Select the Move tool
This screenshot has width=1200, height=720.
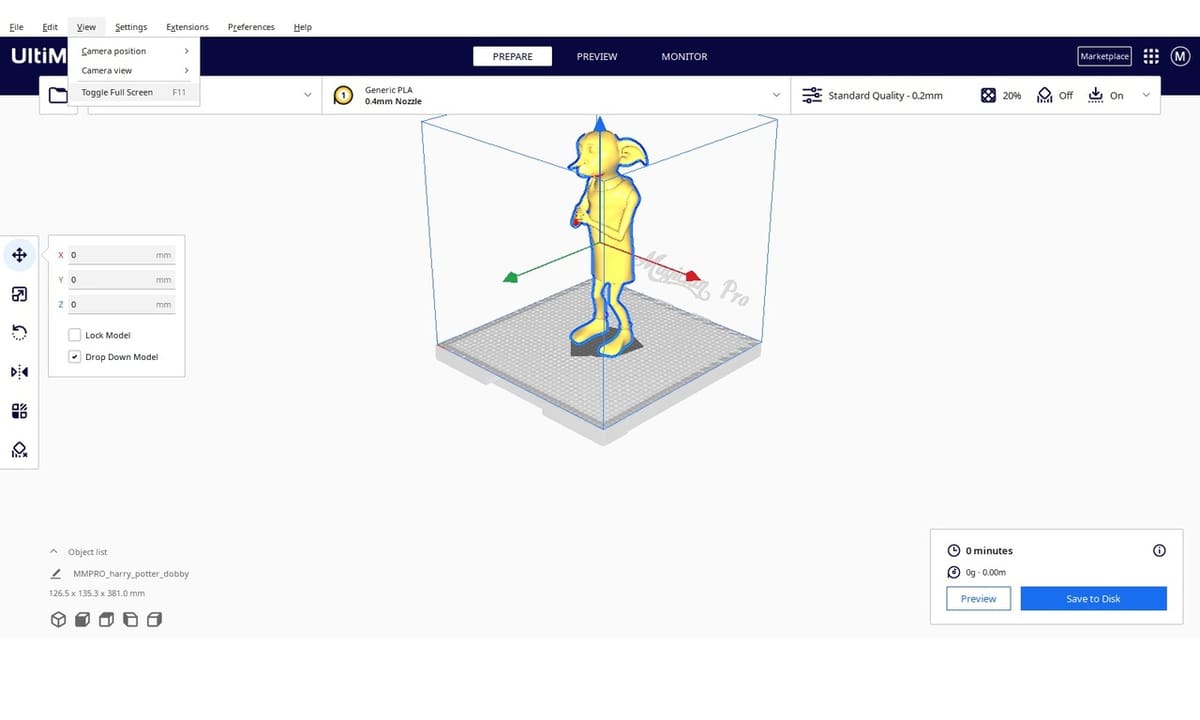click(19, 255)
